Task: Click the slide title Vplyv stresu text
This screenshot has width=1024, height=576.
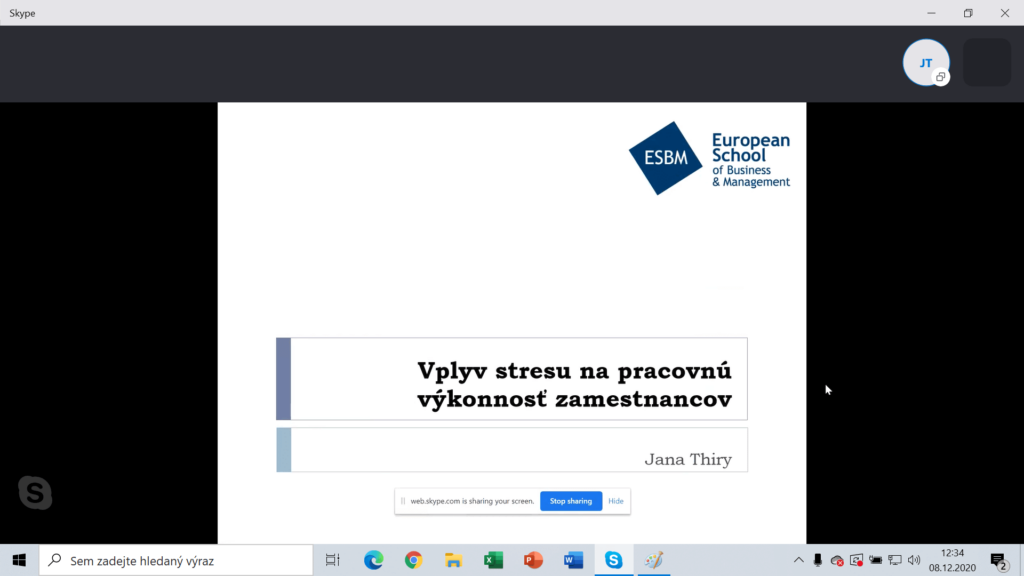Action: pyautogui.click(x=574, y=385)
